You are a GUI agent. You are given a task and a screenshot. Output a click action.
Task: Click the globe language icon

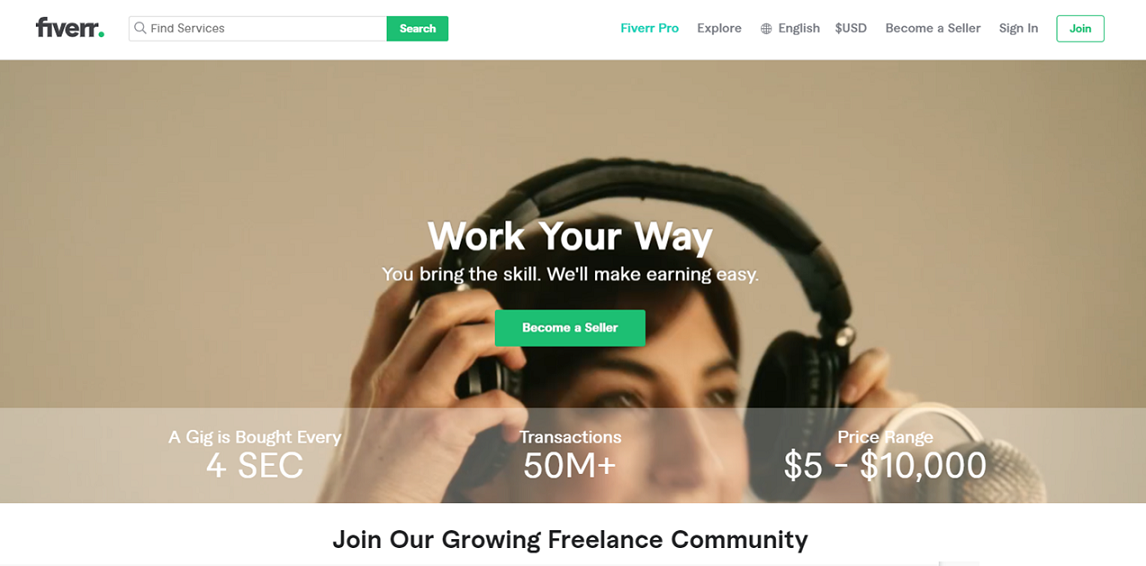(766, 29)
